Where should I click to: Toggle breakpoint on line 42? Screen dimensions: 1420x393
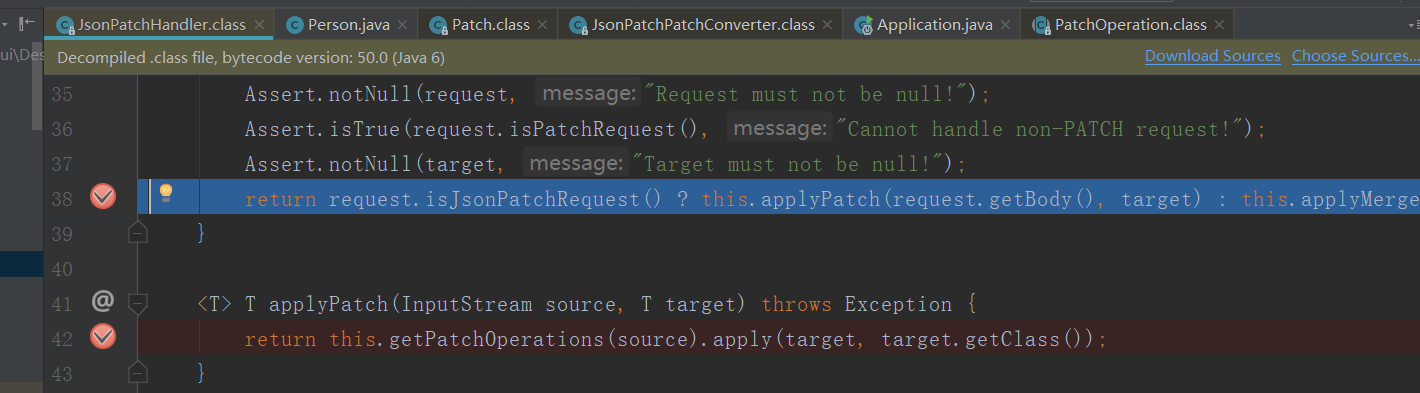click(103, 338)
